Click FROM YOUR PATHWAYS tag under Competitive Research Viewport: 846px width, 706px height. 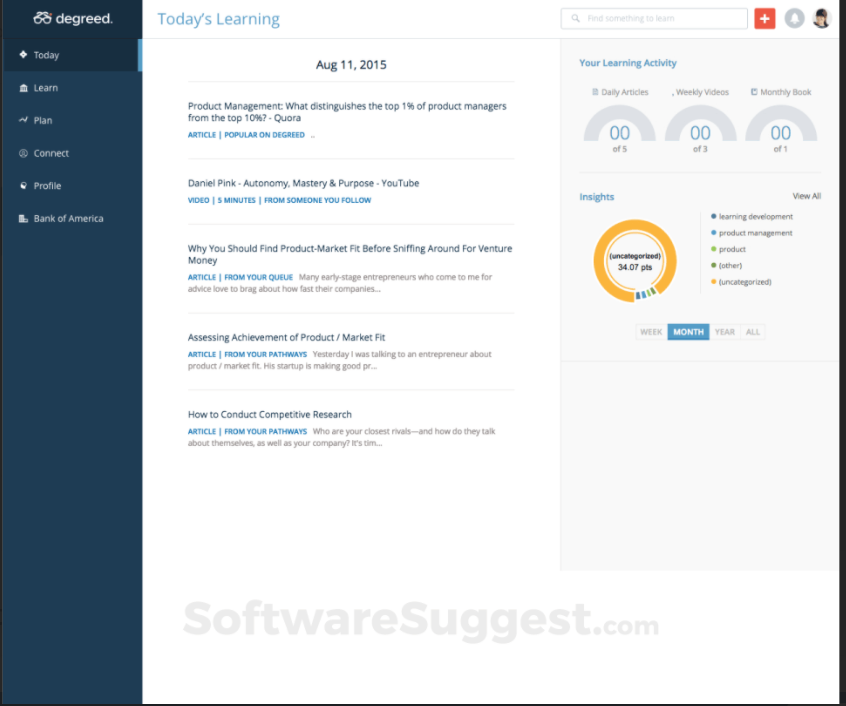[x=265, y=431]
